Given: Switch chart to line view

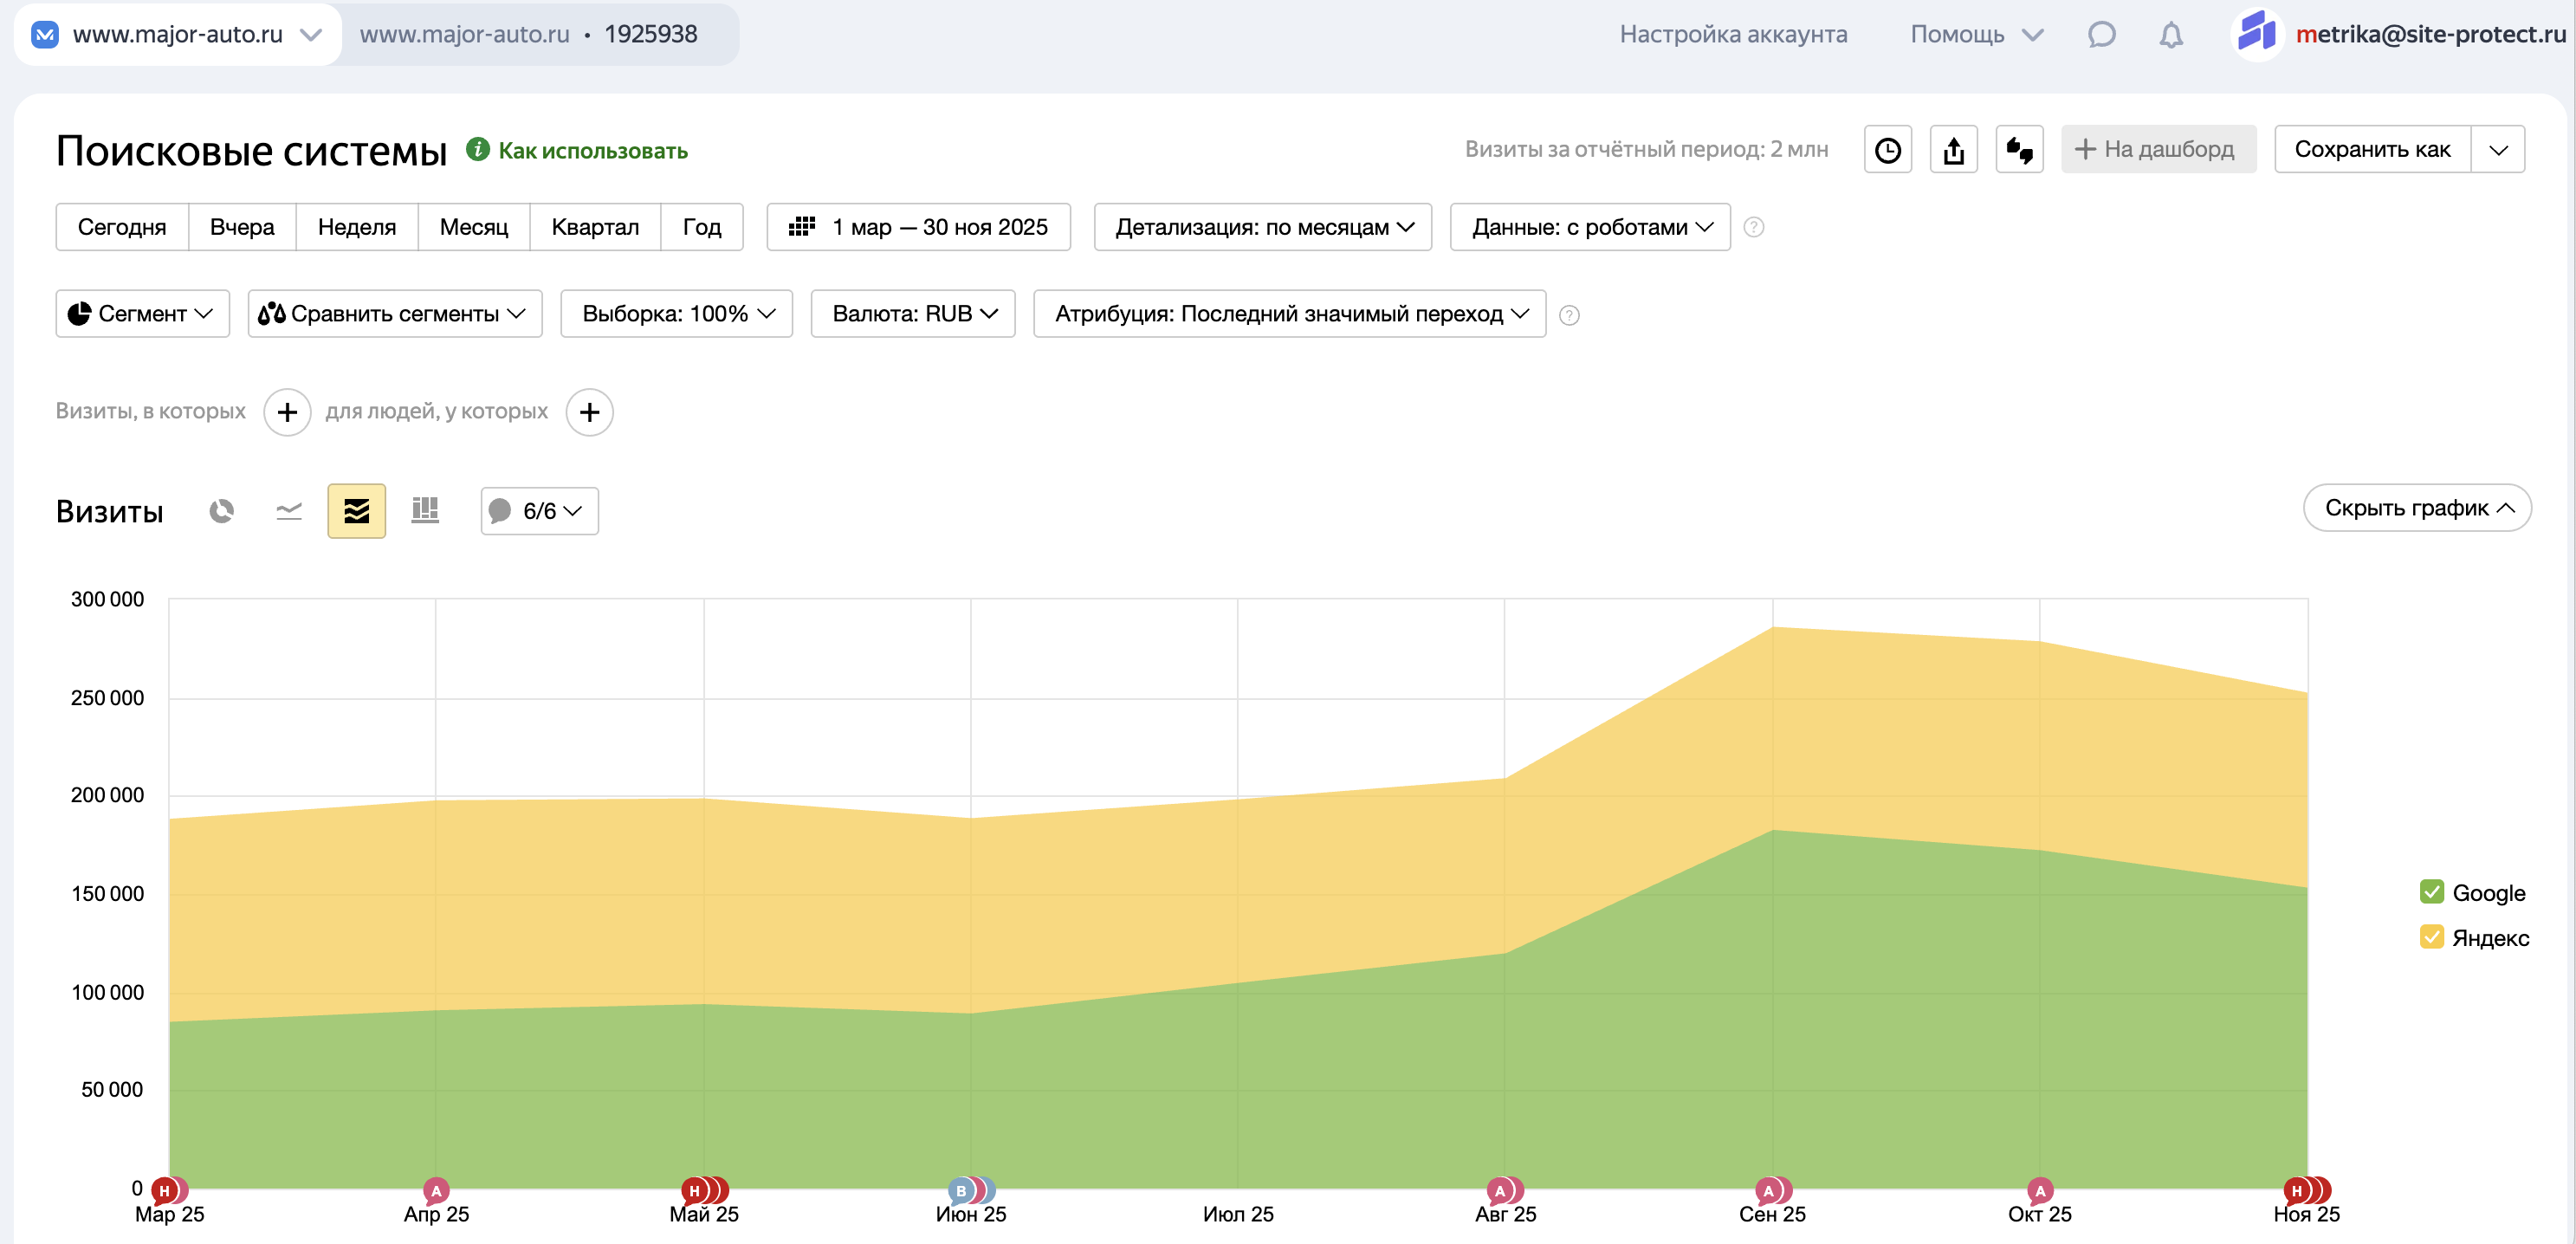Looking at the screenshot, I should coord(289,511).
